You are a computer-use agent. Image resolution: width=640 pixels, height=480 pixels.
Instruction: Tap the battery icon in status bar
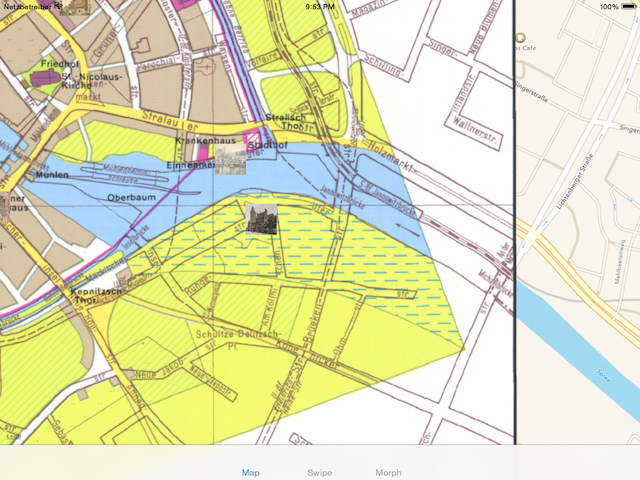[x=628, y=7]
